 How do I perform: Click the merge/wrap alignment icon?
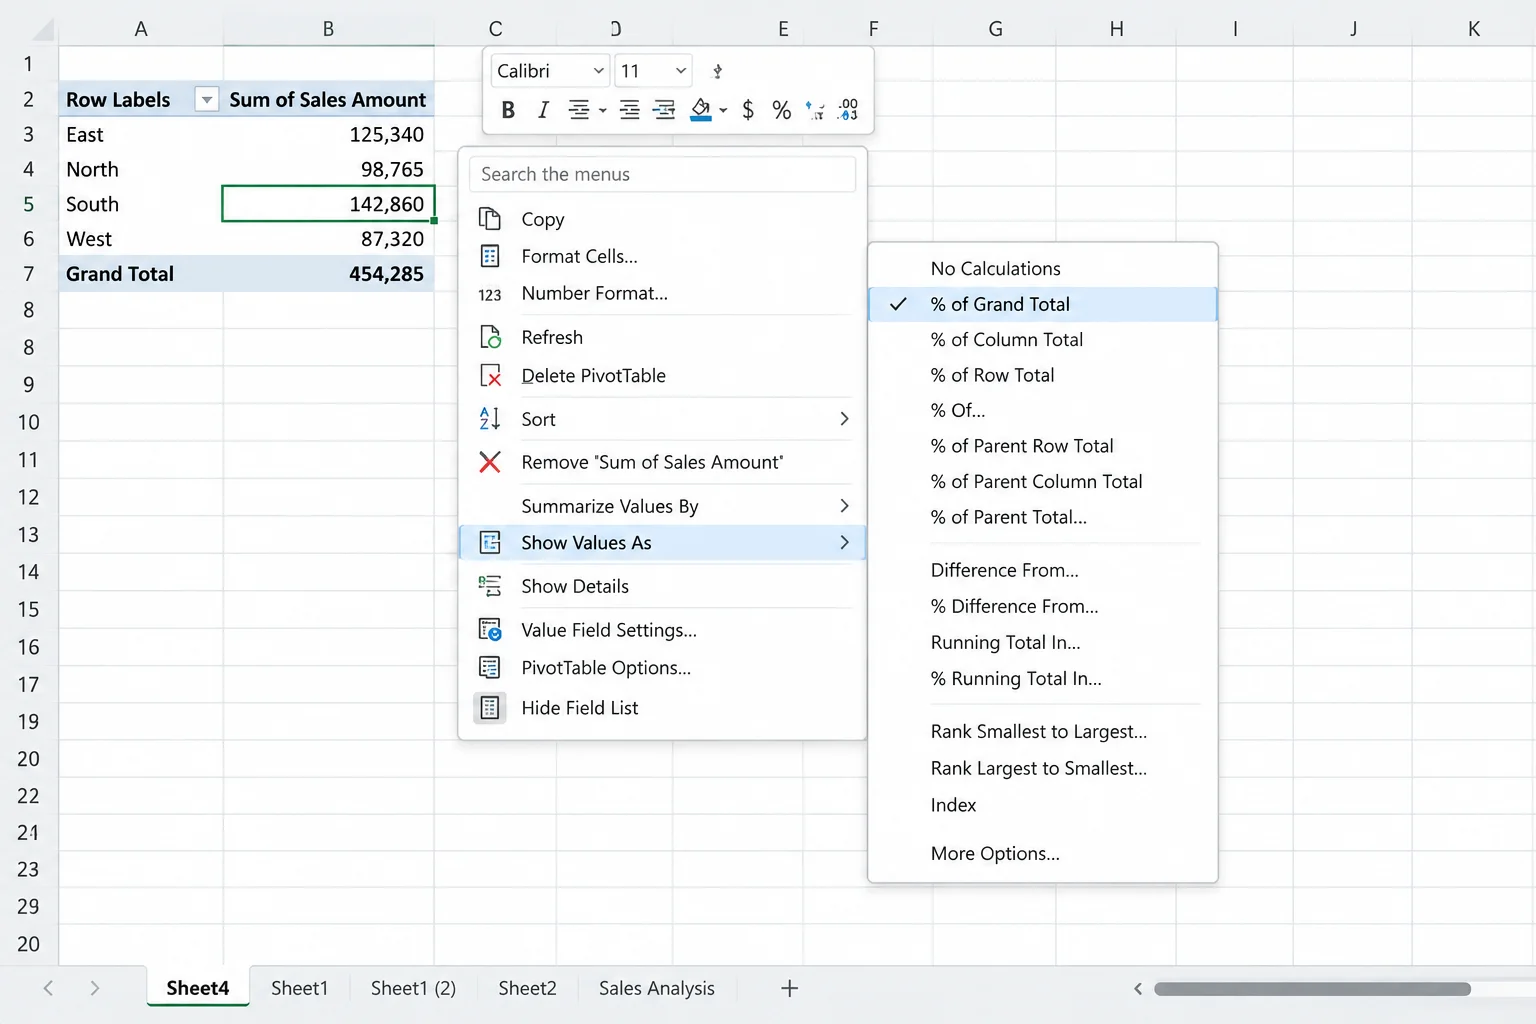664,110
